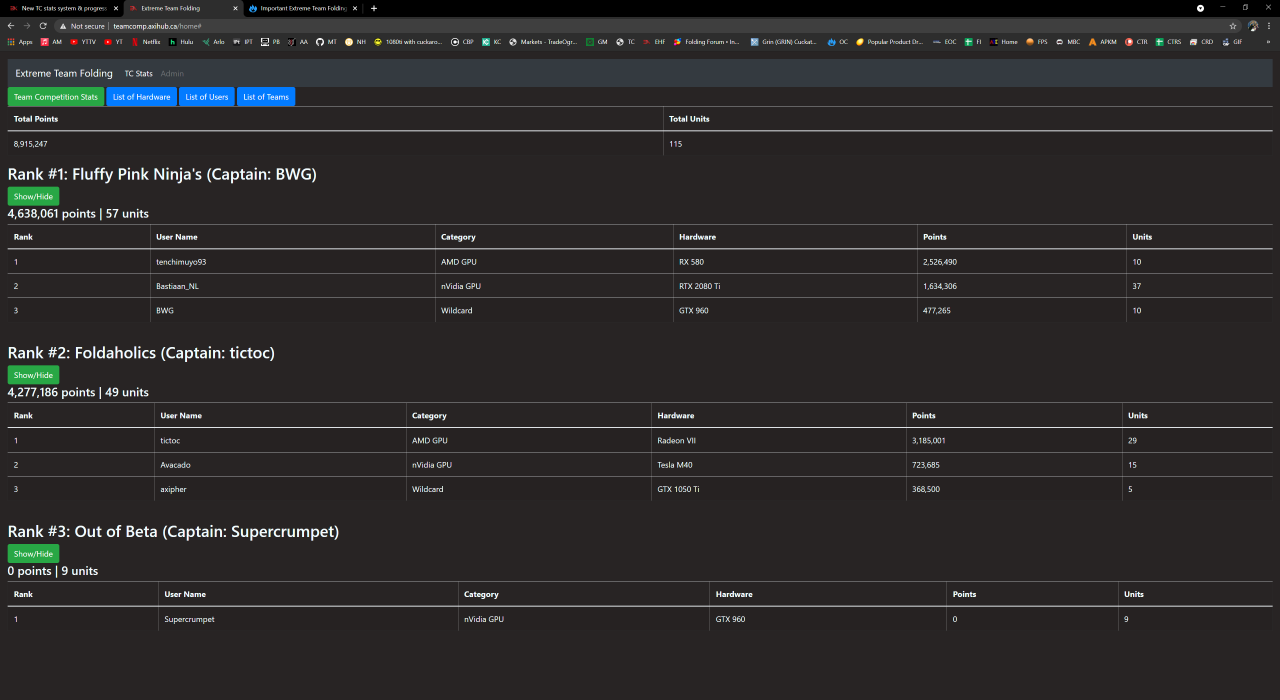This screenshot has height=700, width=1280.
Task: Click the Folding Forum bookmark
Action: click(x=707, y=42)
